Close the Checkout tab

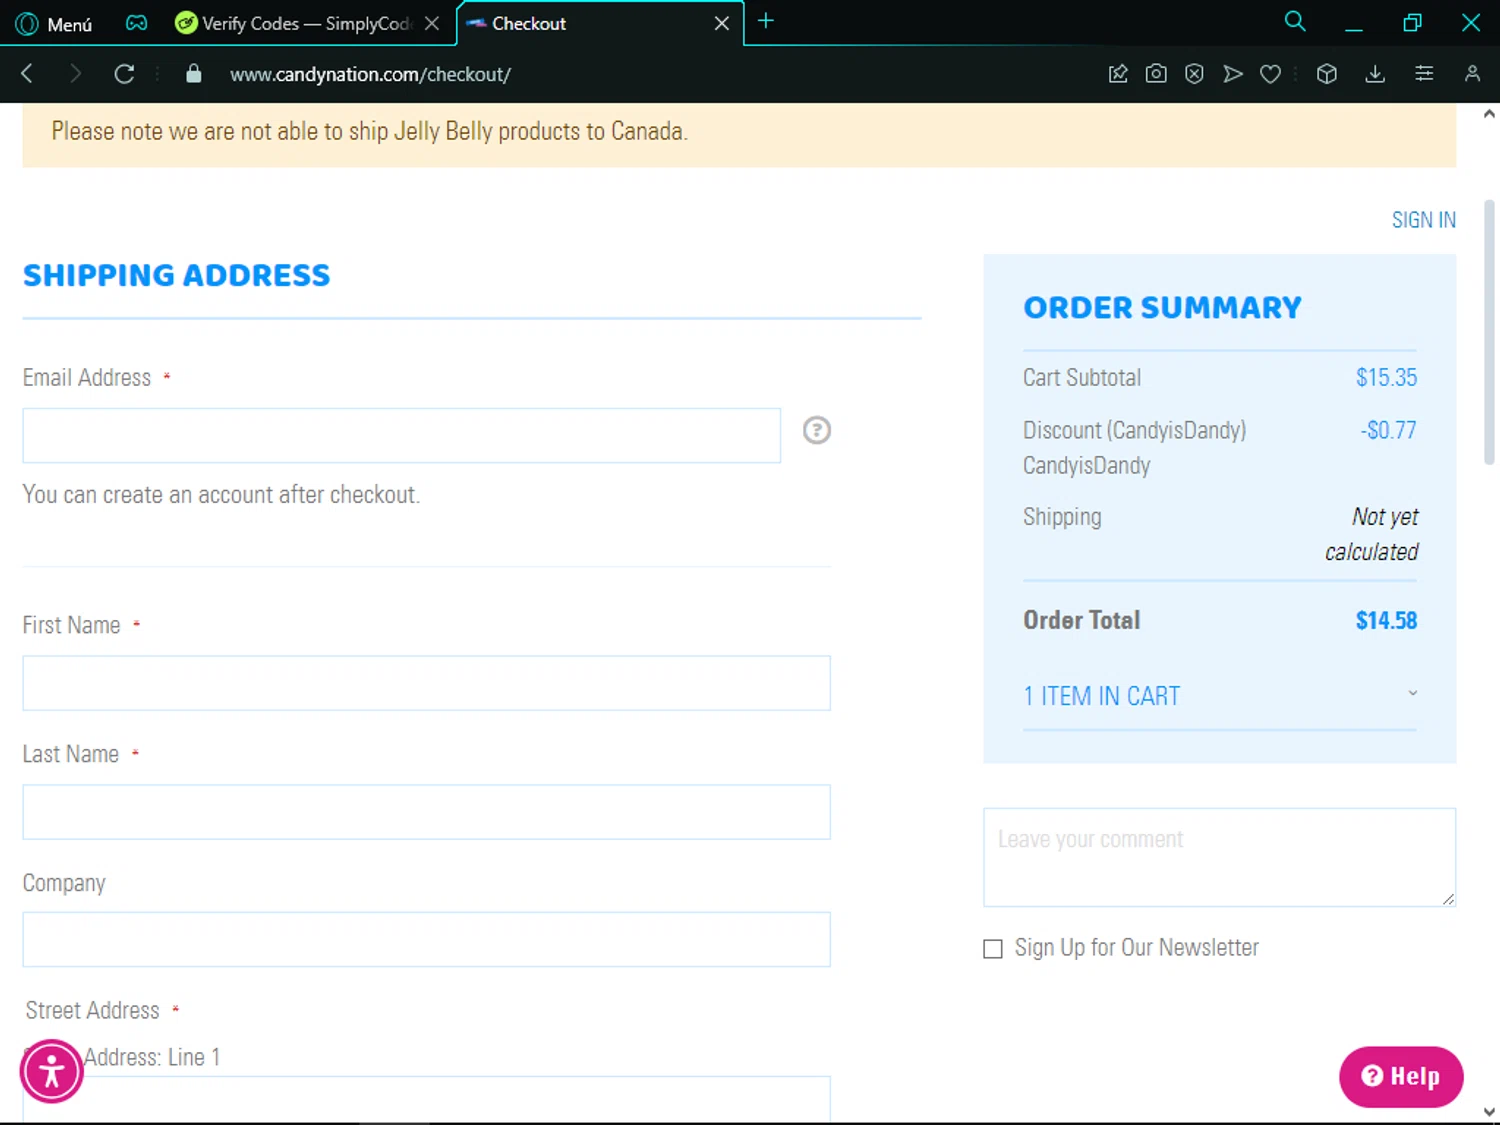pyautogui.click(x=721, y=23)
